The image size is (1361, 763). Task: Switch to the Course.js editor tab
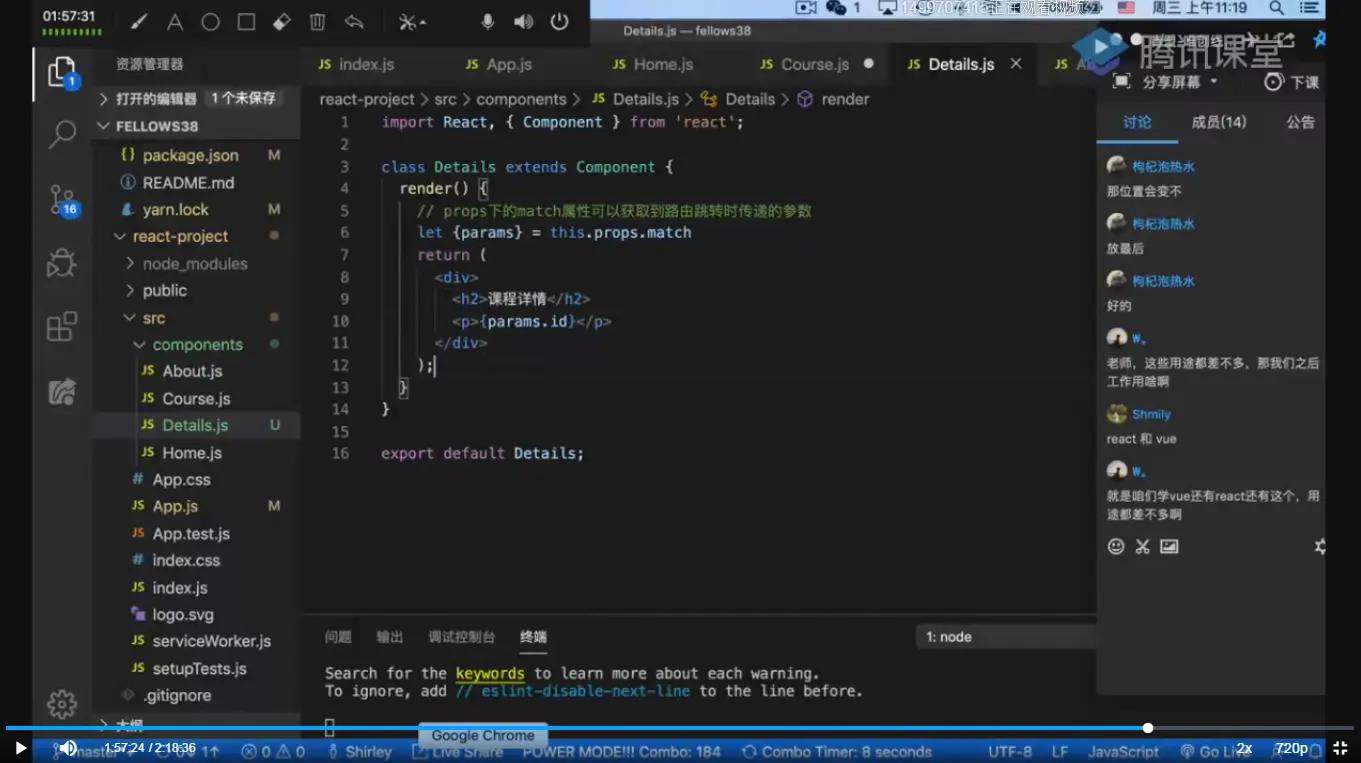point(814,64)
